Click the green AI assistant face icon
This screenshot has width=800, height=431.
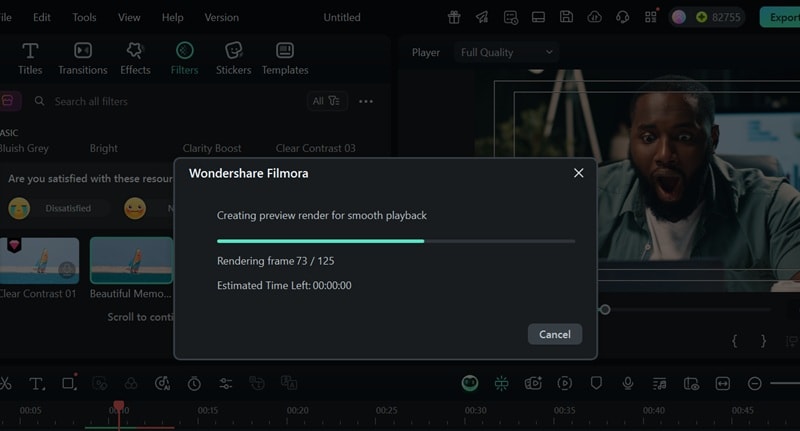[470, 383]
